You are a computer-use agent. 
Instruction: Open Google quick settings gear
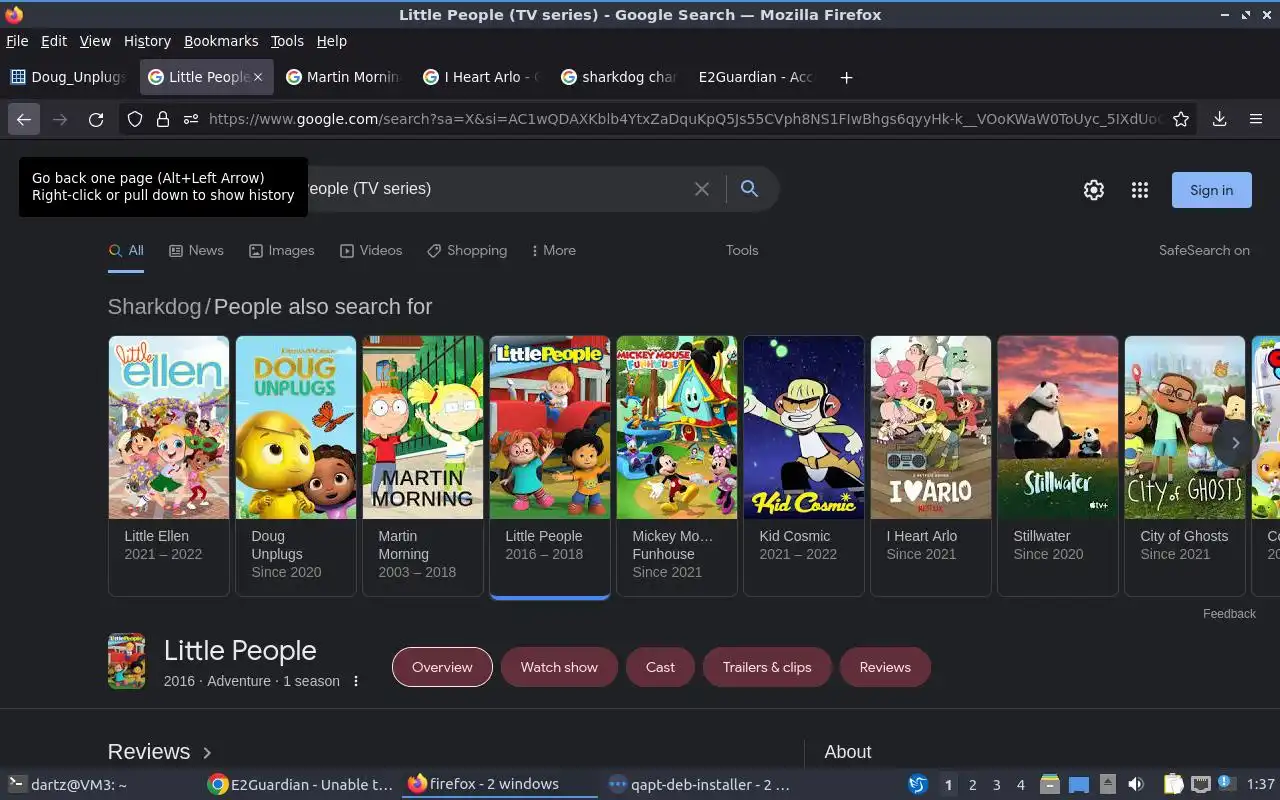[1094, 190]
